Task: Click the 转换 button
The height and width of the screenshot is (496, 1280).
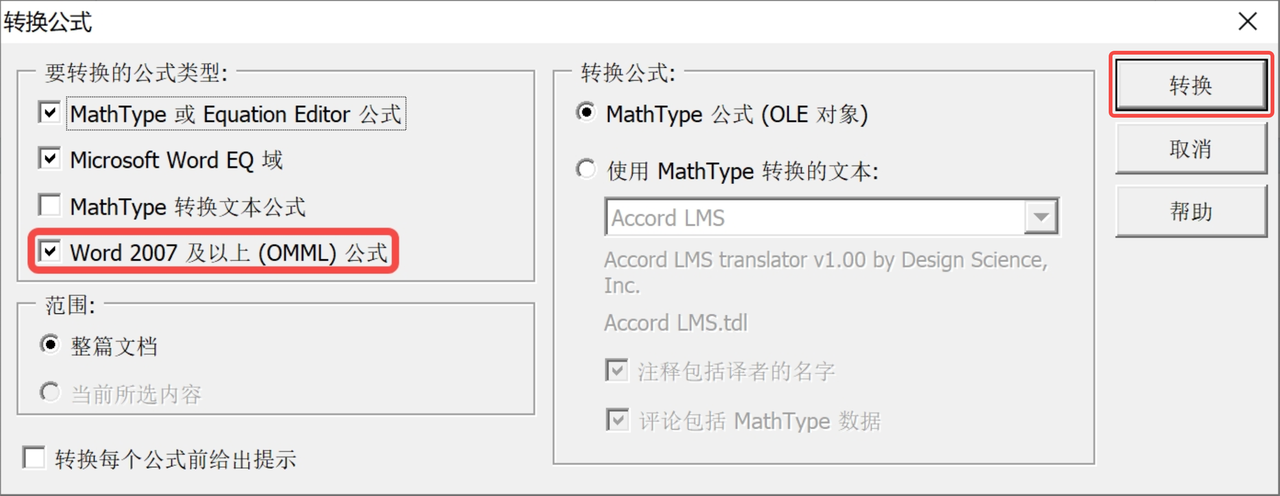Action: tap(1189, 85)
